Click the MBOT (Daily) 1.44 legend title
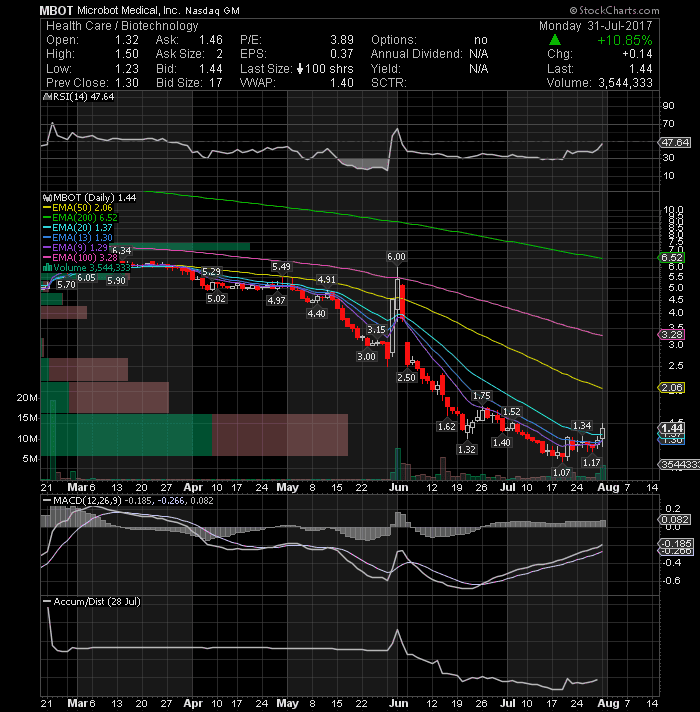 click(x=94, y=198)
